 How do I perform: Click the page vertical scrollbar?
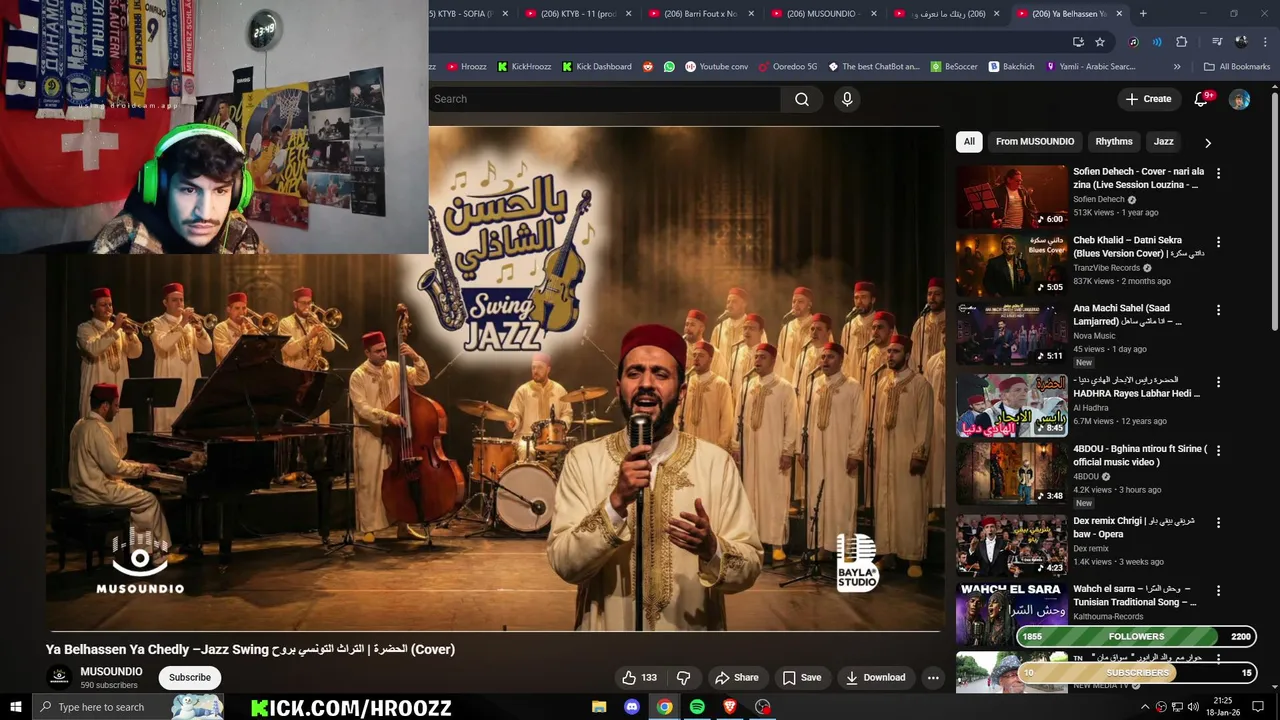coord(1274,210)
